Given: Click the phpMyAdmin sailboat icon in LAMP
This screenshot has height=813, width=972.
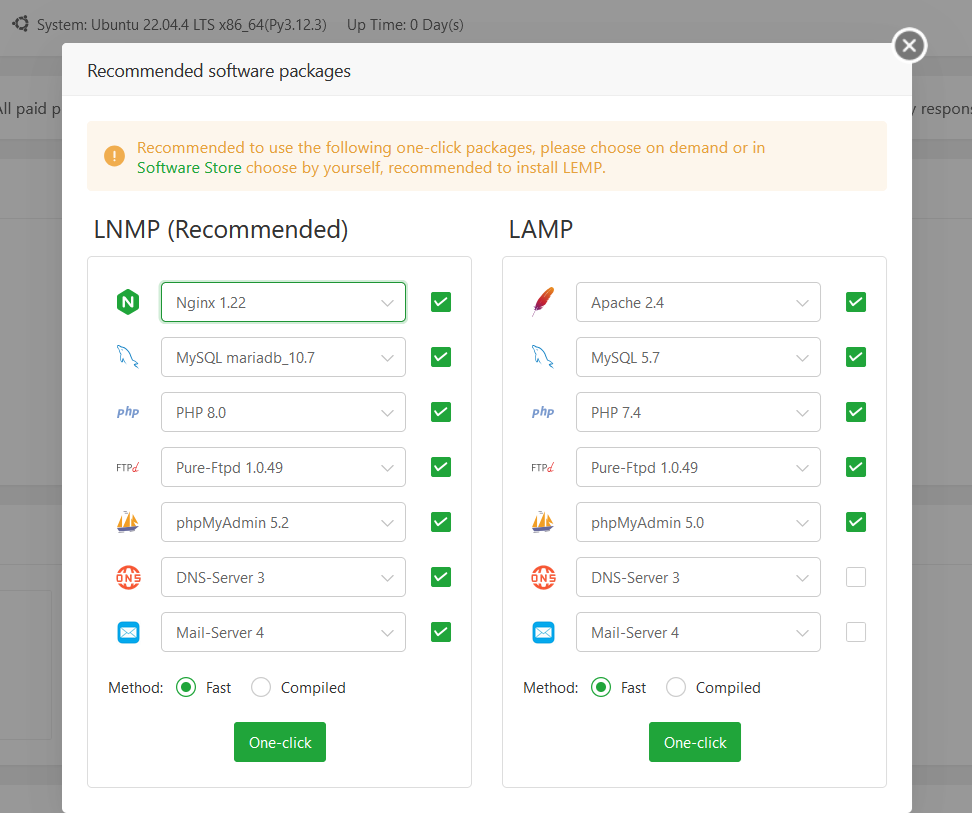Looking at the screenshot, I should pyautogui.click(x=543, y=522).
